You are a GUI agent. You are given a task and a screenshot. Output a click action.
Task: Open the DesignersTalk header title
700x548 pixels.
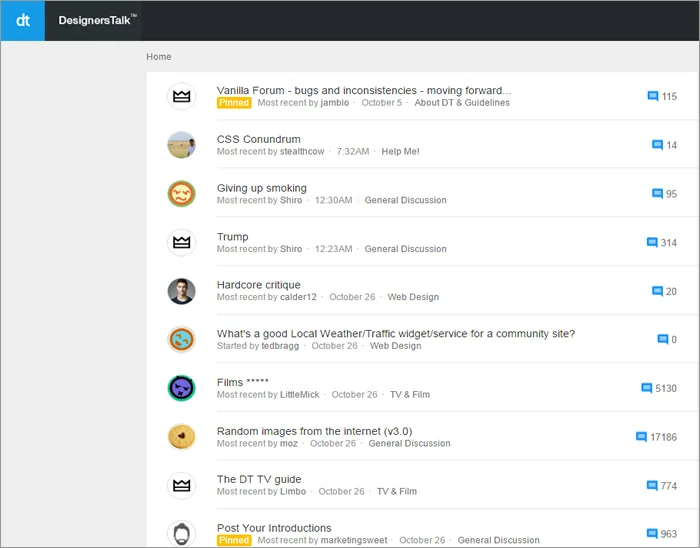(97, 20)
